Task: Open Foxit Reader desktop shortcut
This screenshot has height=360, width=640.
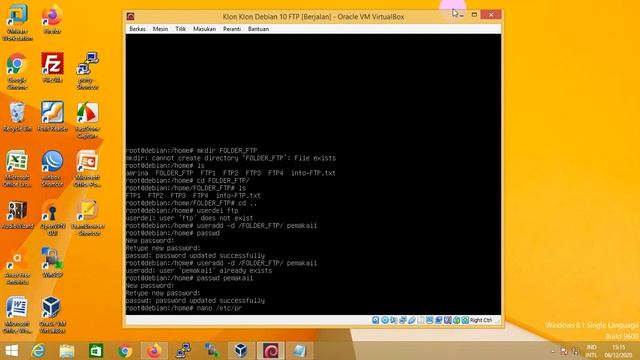Action: pos(52,117)
